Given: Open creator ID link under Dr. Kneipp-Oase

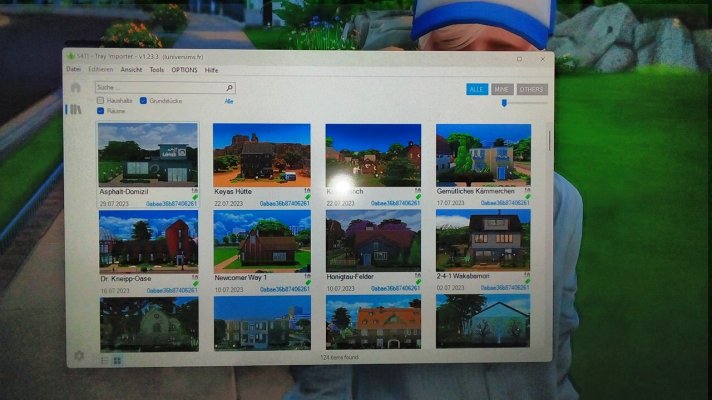Looking at the screenshot, I should (x=172, y=290).
